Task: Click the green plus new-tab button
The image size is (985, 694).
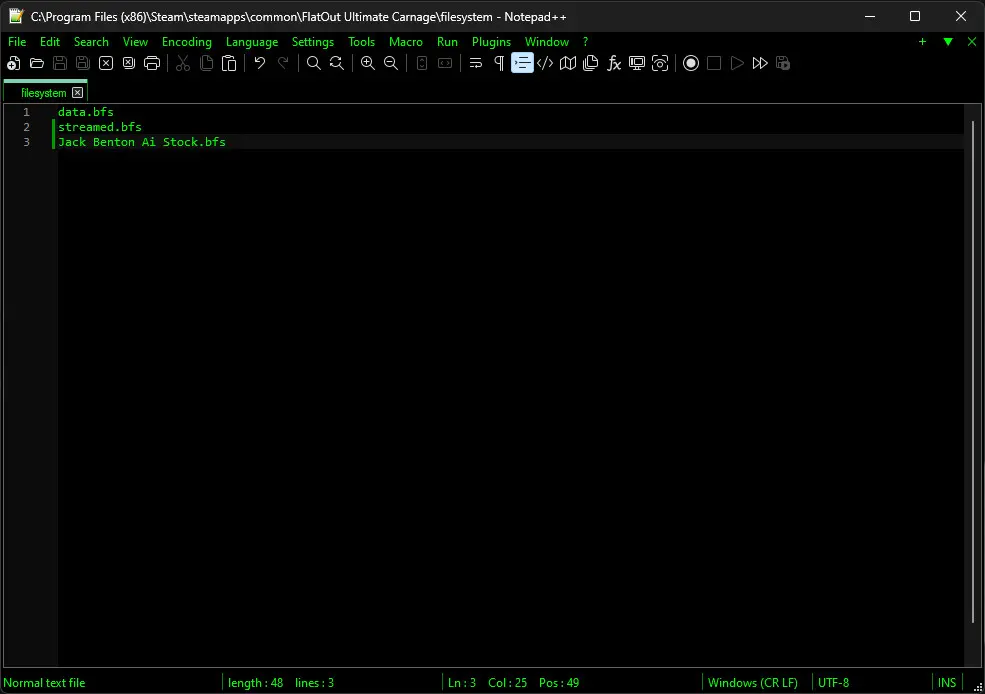Action: tap(922, 41)
